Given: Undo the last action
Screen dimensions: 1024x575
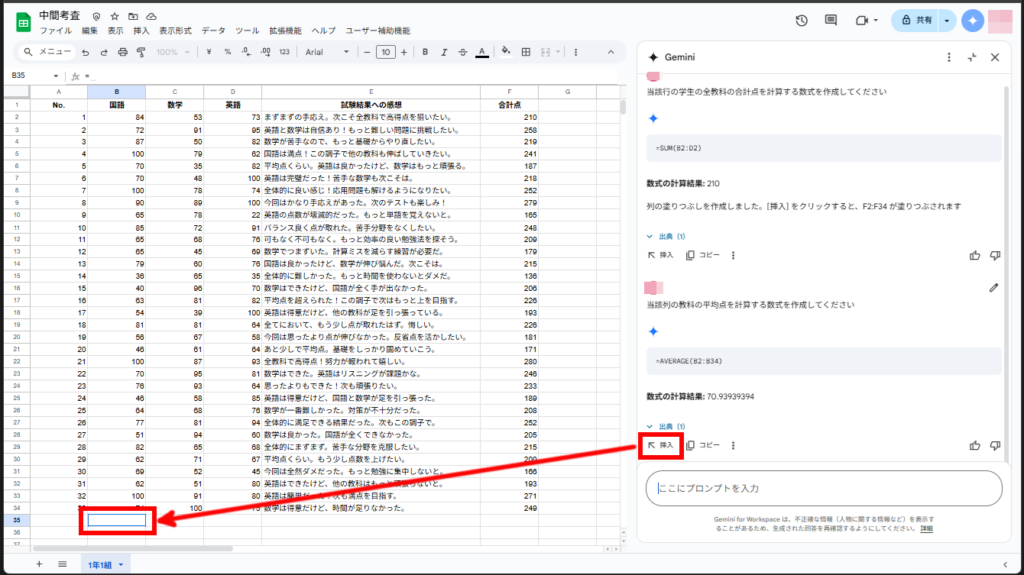Looking at the screenshot, I should 86,52.
